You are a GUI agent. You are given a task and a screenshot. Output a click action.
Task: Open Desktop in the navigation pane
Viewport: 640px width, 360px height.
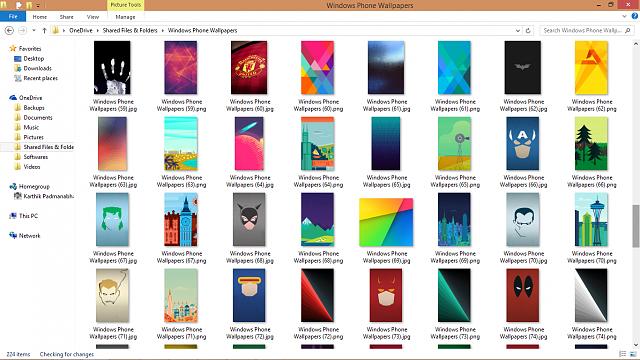pyautogui.click(x=33, y=59)
